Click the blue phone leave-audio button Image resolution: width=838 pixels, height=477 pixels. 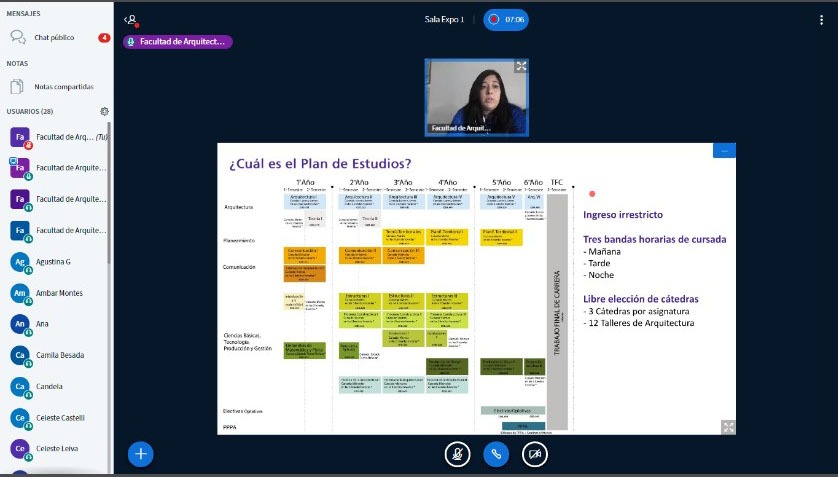pos(497,454)
